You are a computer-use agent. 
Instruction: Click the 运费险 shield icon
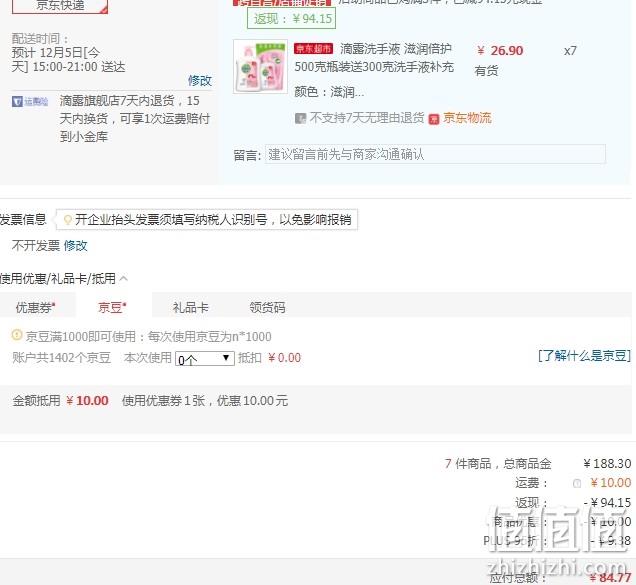[x=17, y=101]
